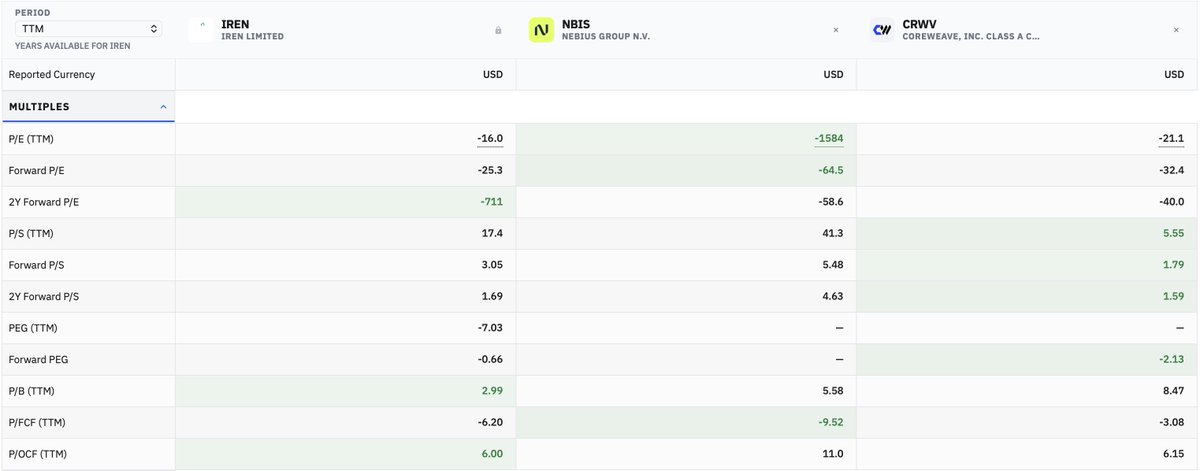Click the P/OCF (TTM) row label
1200x471 pixels.
coord(39,456)
